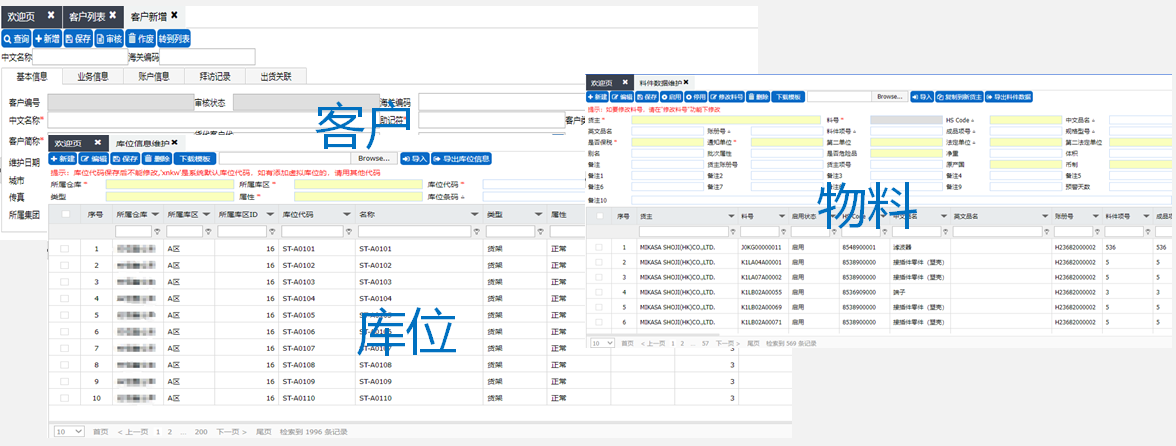
Task: Open the 拜访记录 tab in customer form
Action: click(x=214, y=76)
